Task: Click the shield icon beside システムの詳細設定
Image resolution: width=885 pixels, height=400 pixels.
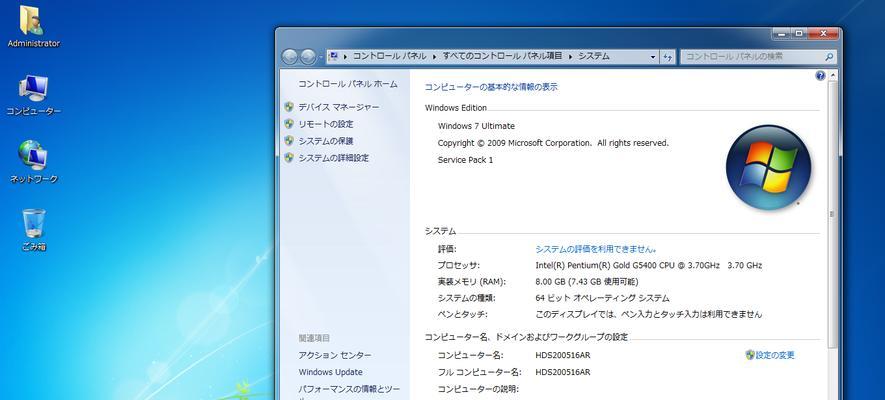Action: (x=289, y=157)
